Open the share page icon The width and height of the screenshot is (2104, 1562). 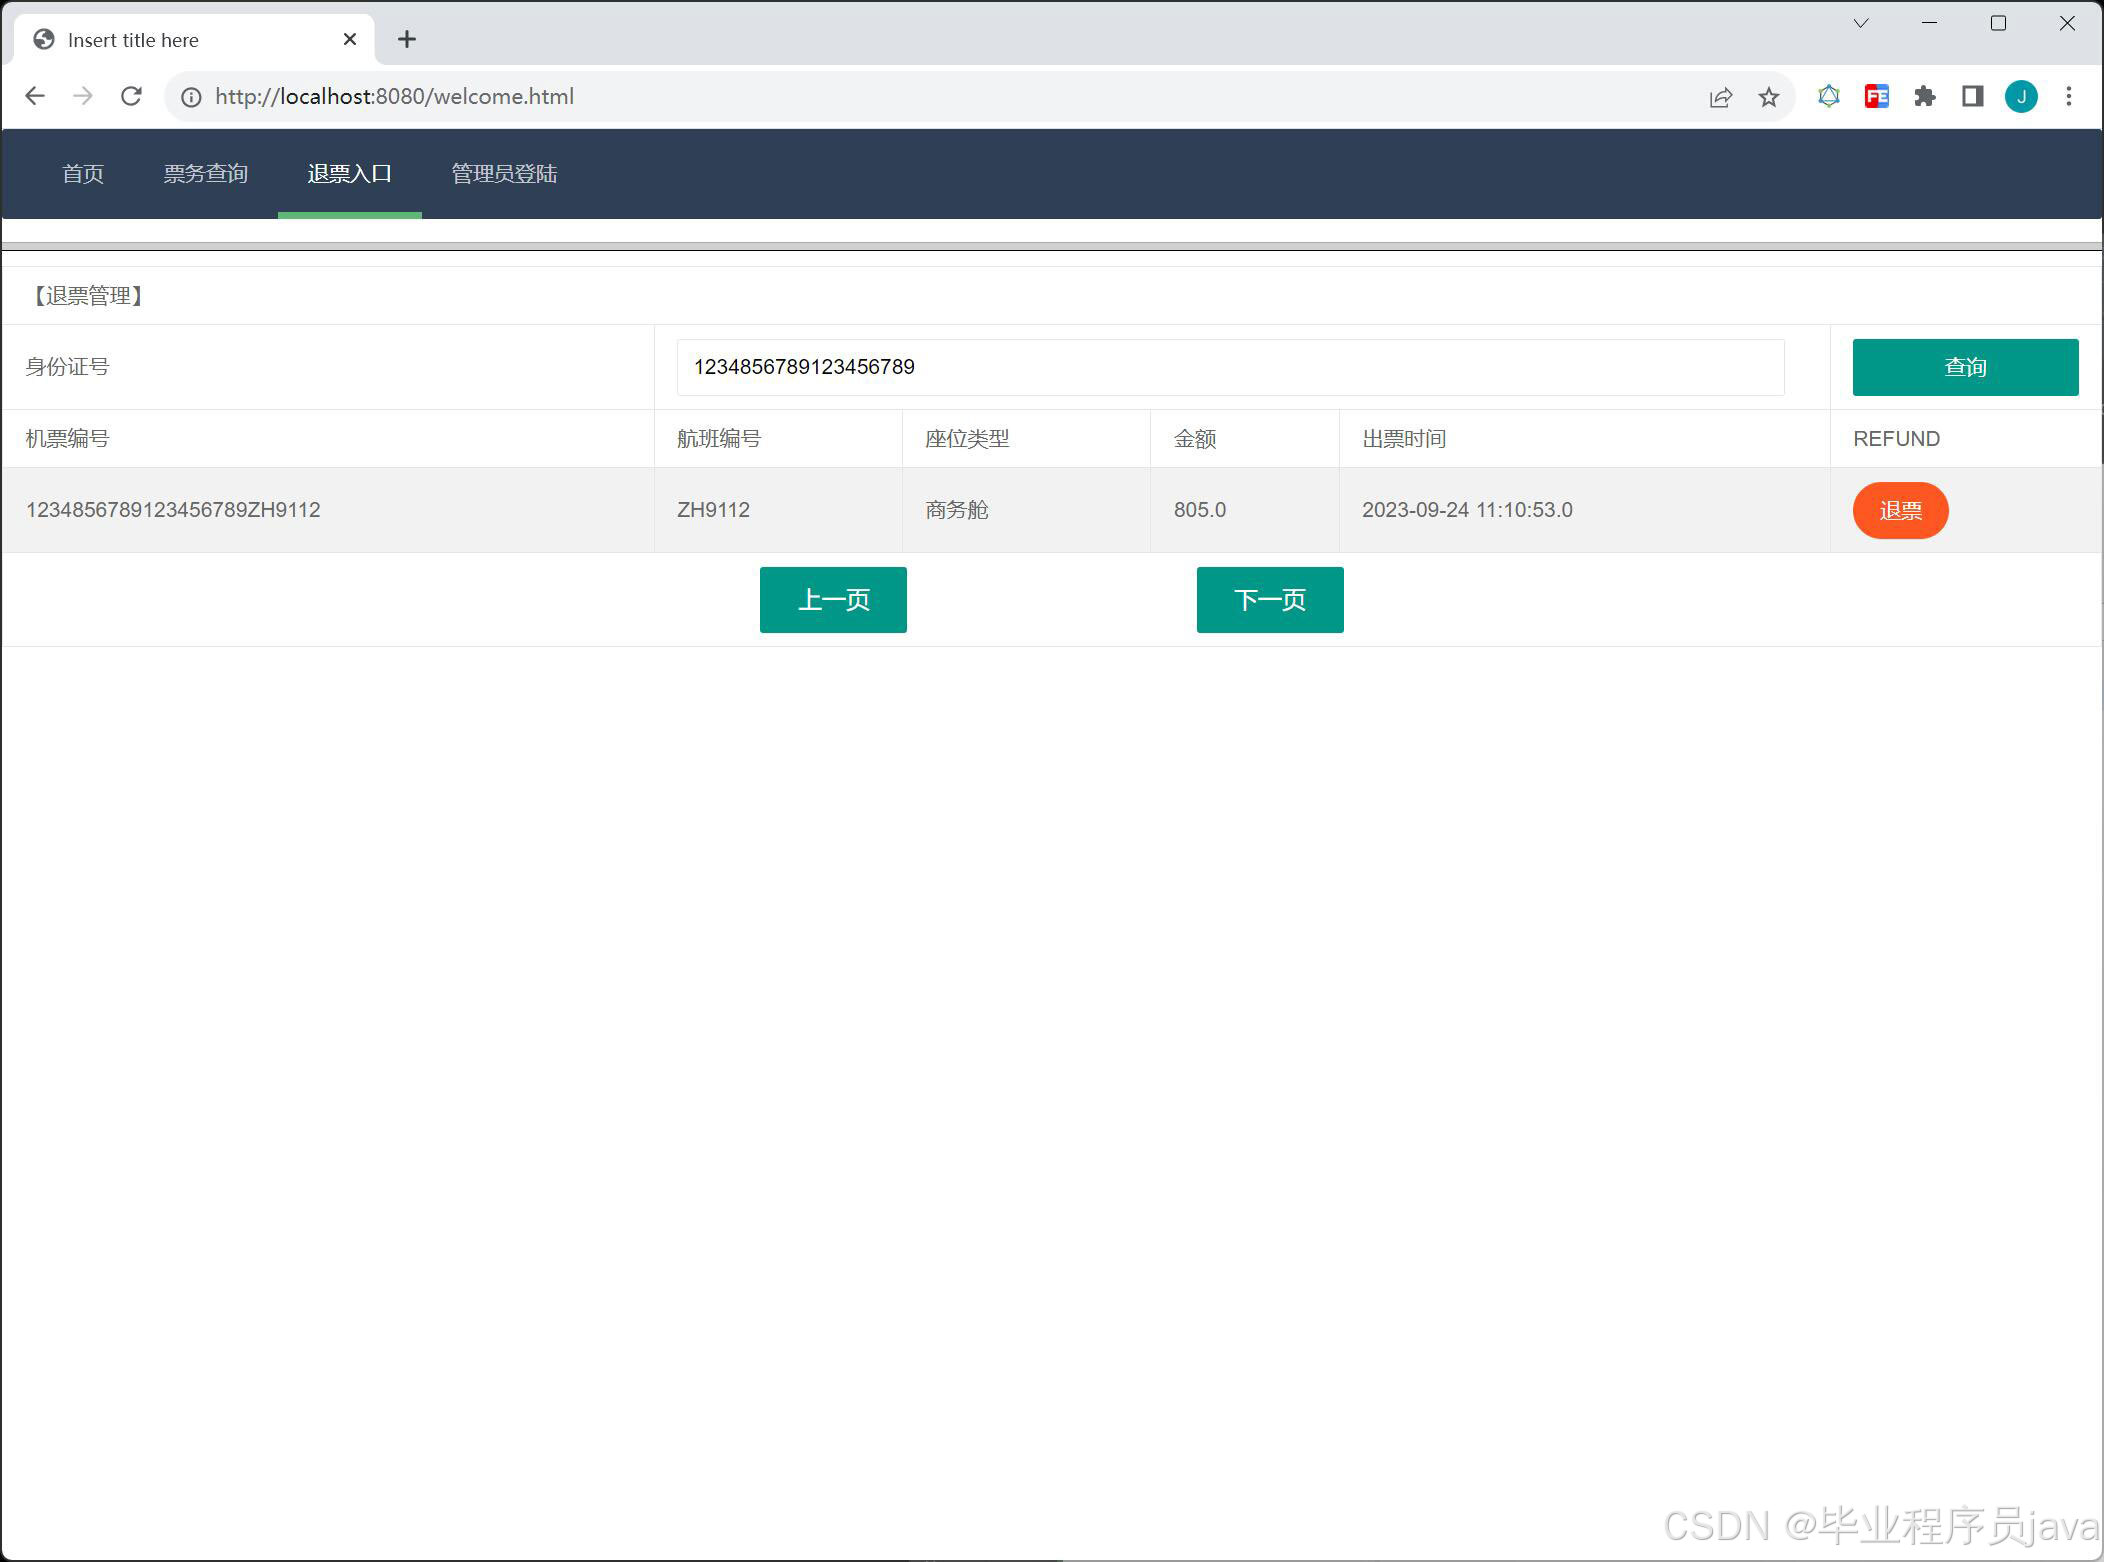[1719, 96]
